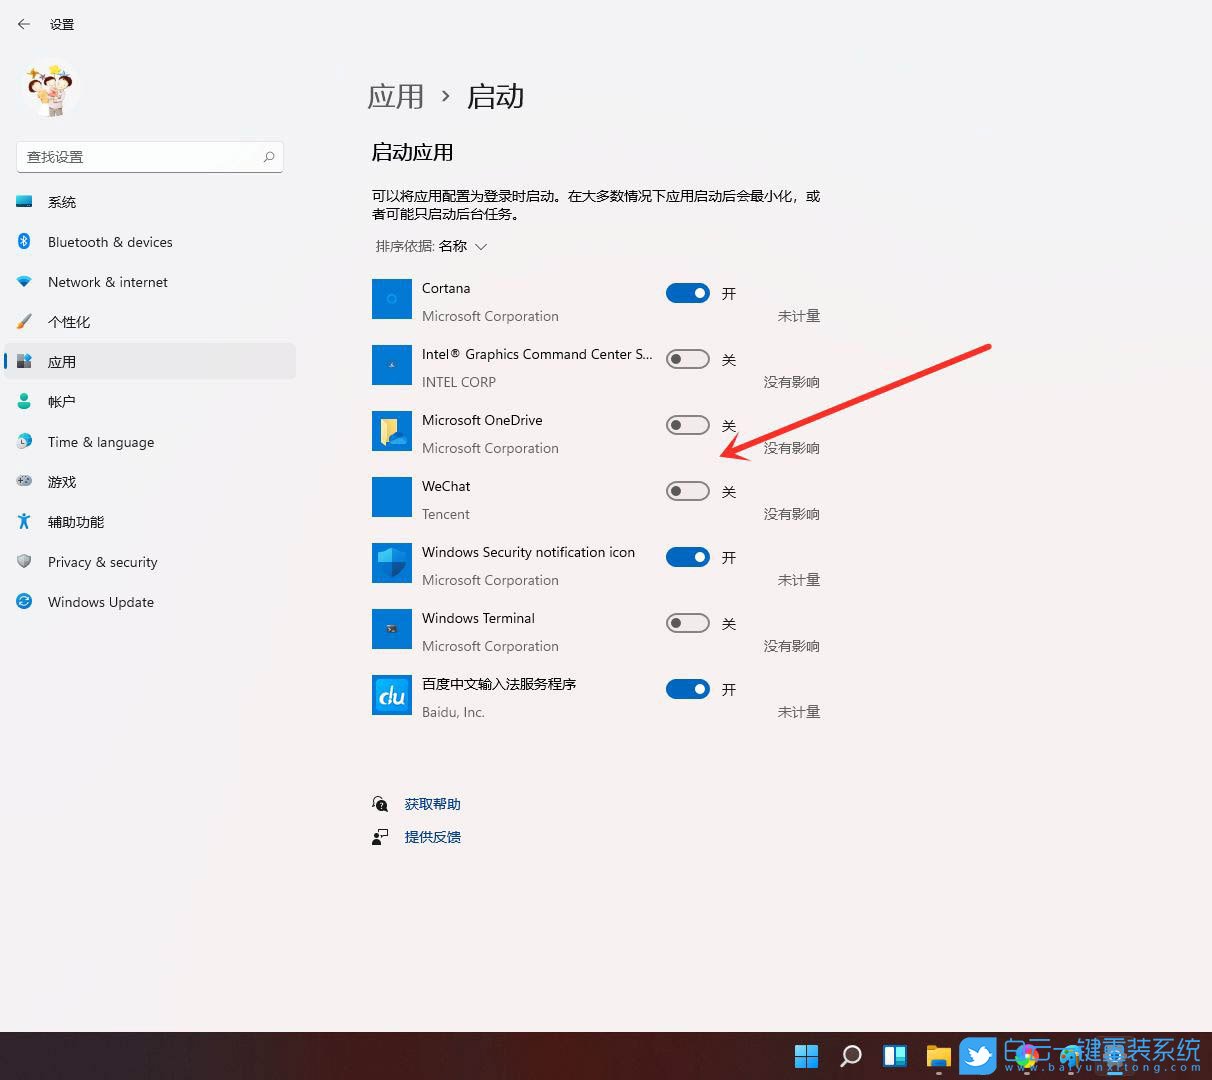This screenshot has width=1212, height=1080.
Task: Click the 提供反馈 link
Action: (432, 837)
